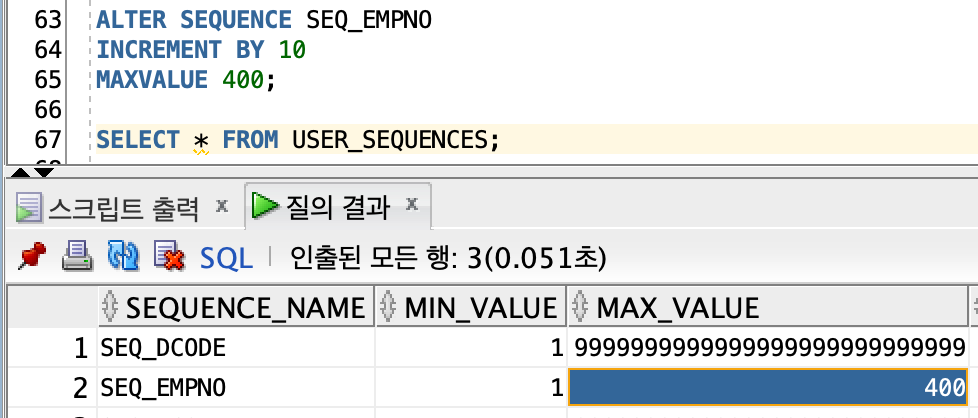The image size is (978, 418).
Task: Click the pin icon in results toolbar
Action: (x=32, y=256)
